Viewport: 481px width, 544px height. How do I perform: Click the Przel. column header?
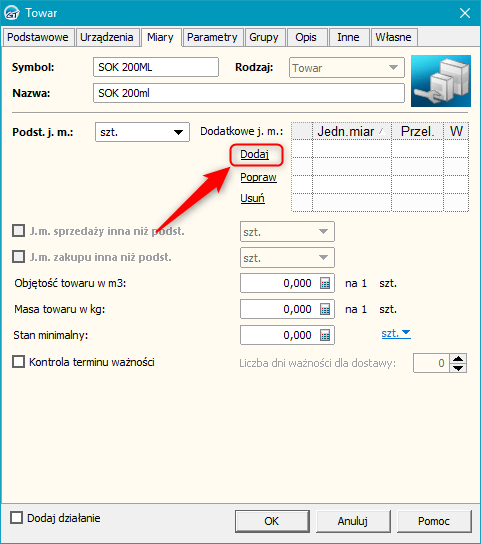417,131
